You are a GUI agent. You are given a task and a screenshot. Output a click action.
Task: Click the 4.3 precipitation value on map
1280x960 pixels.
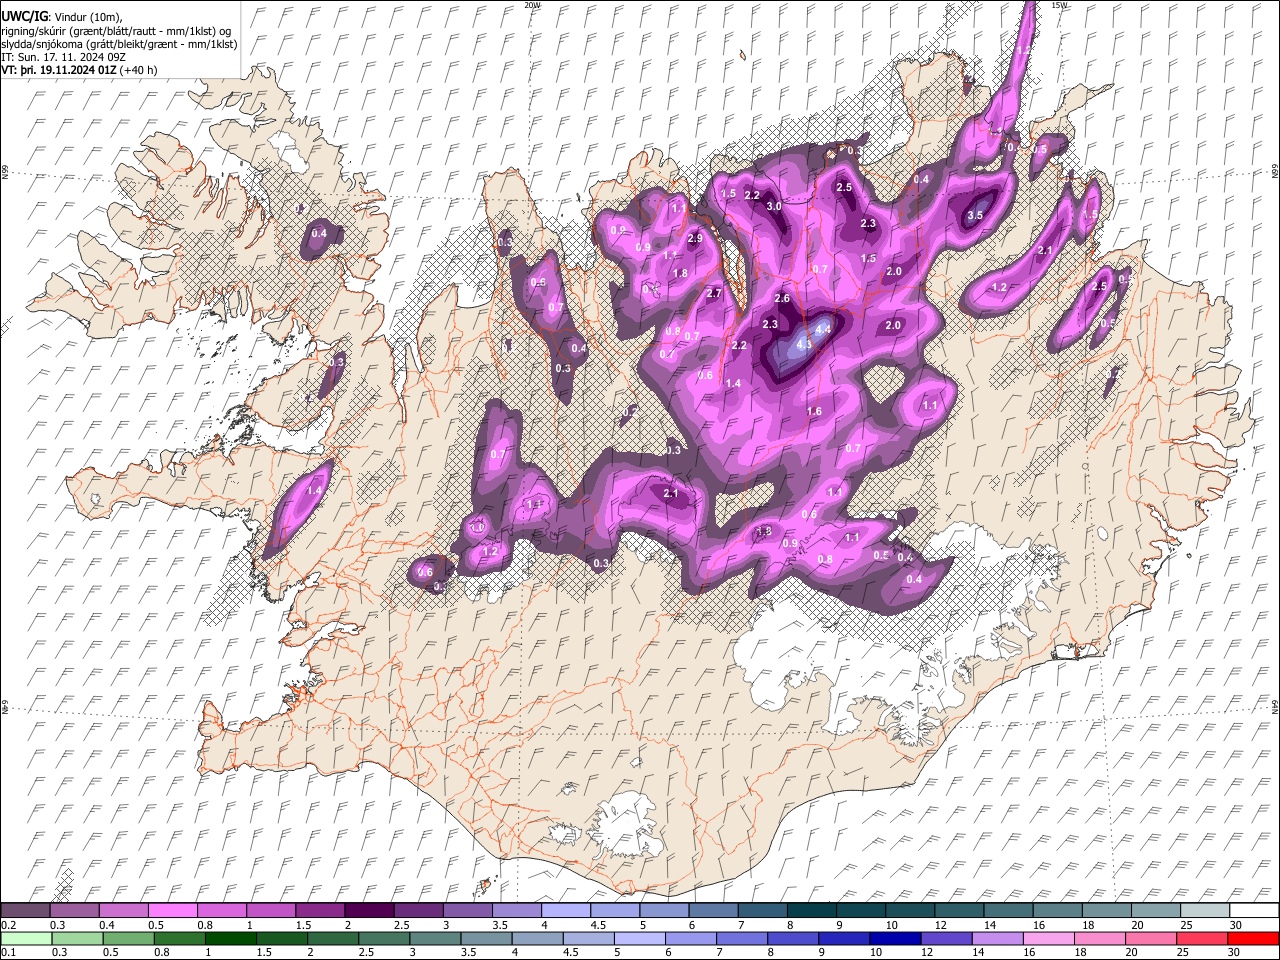tap(803, 344)
